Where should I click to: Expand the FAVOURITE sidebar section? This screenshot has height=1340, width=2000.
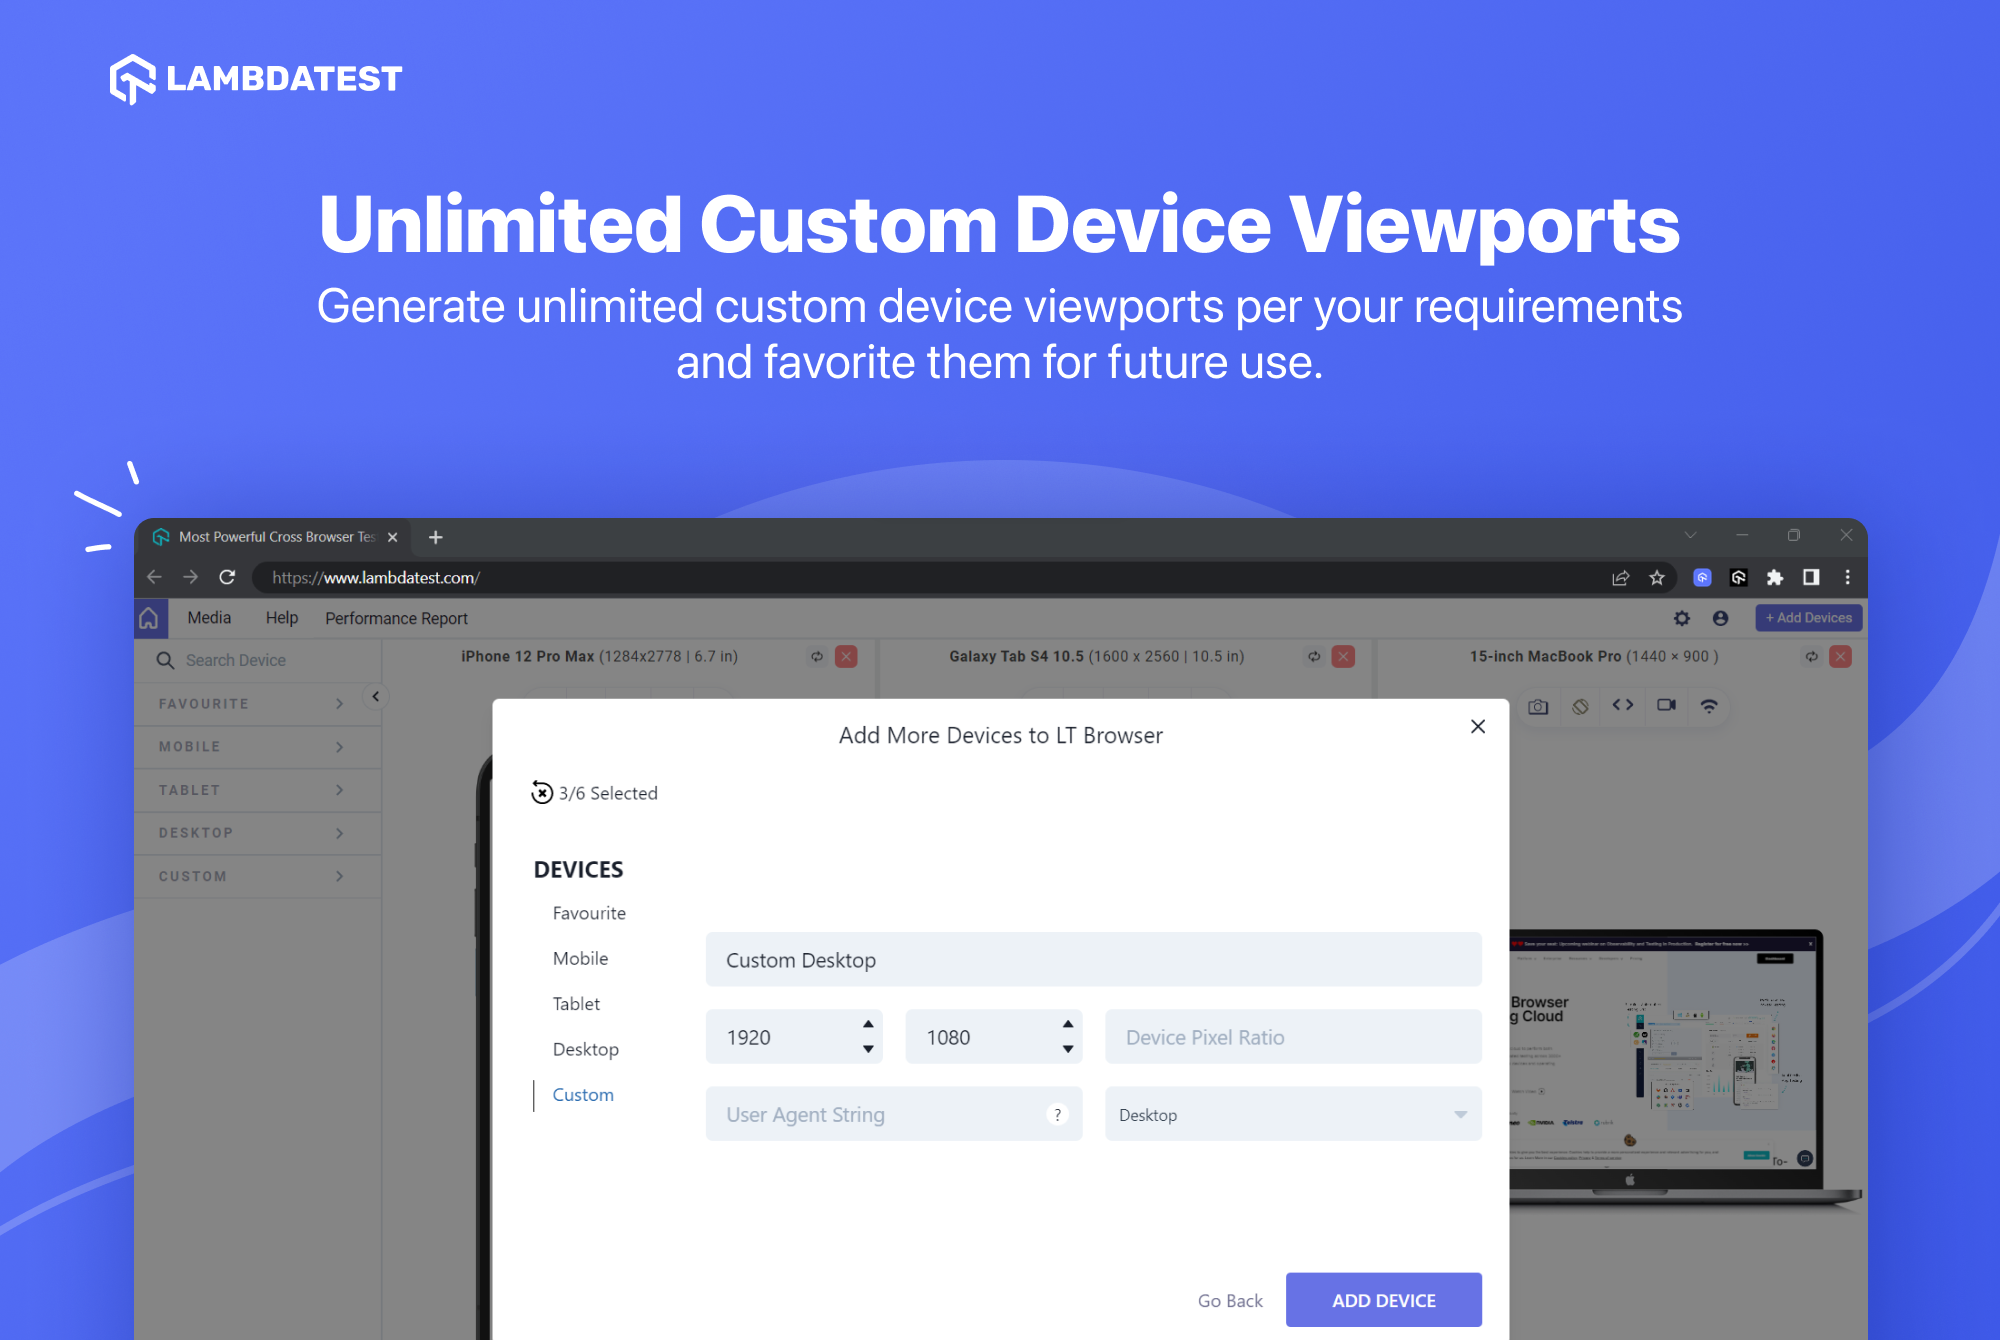point(257,704)
